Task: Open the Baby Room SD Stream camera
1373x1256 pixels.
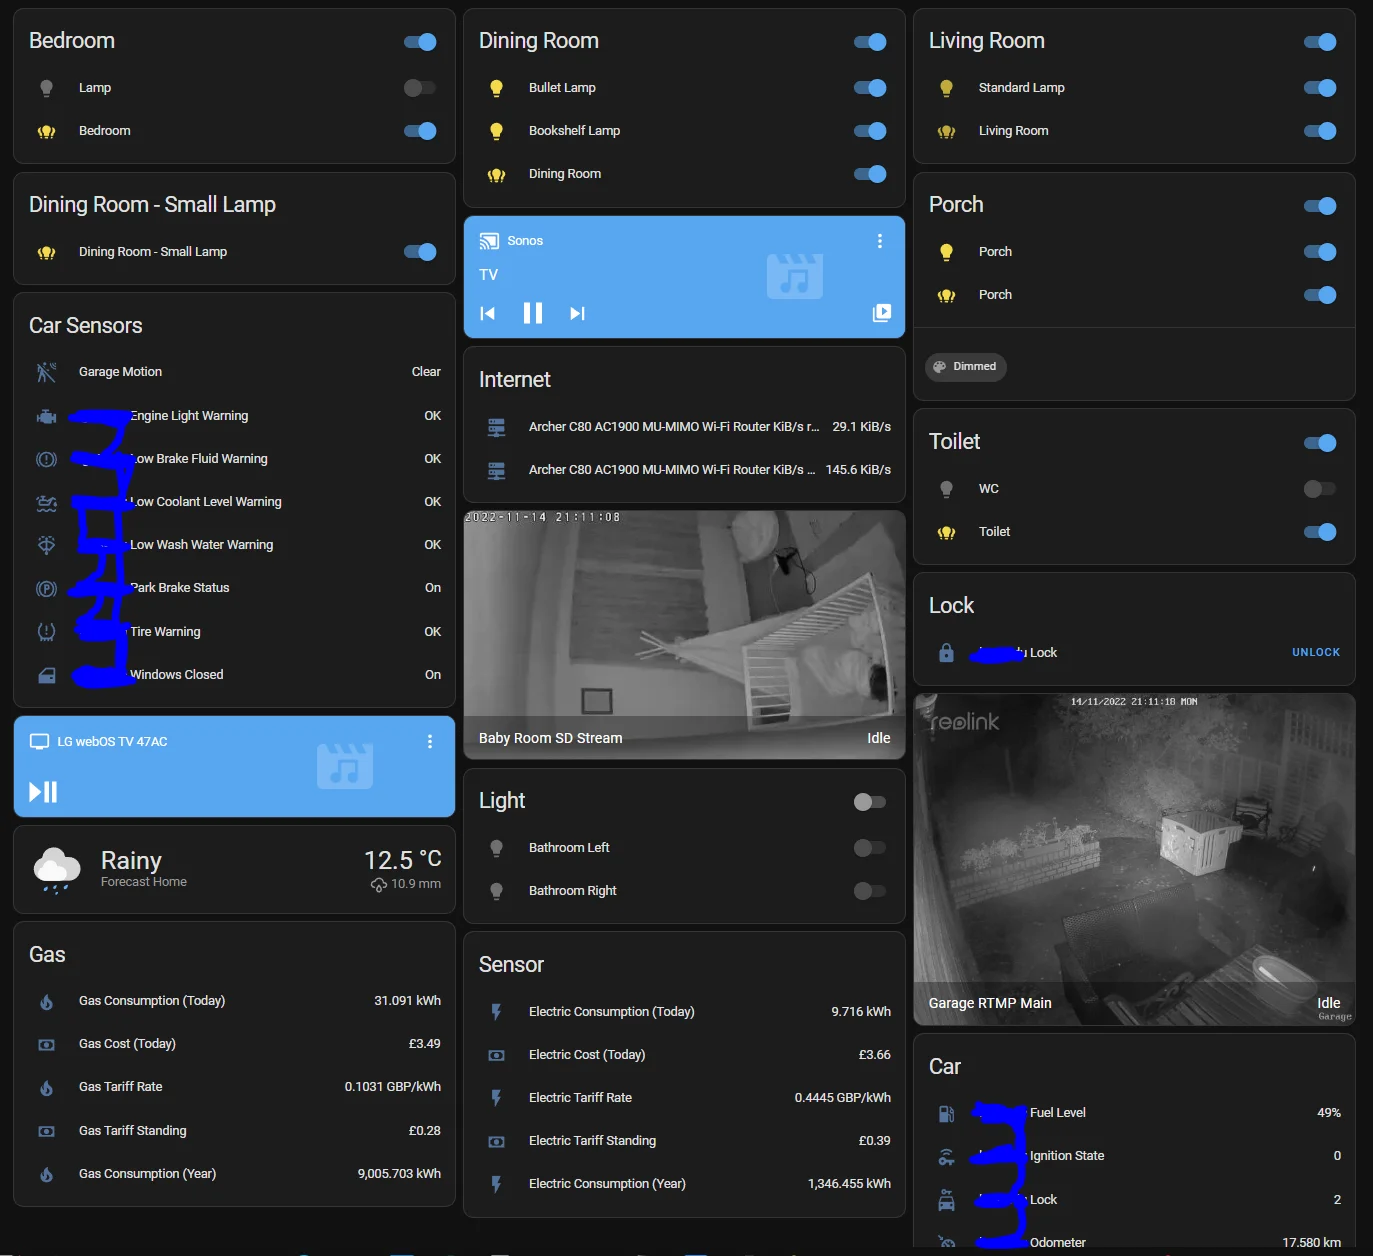Action: pyautogui.click(x=684, y=635)
